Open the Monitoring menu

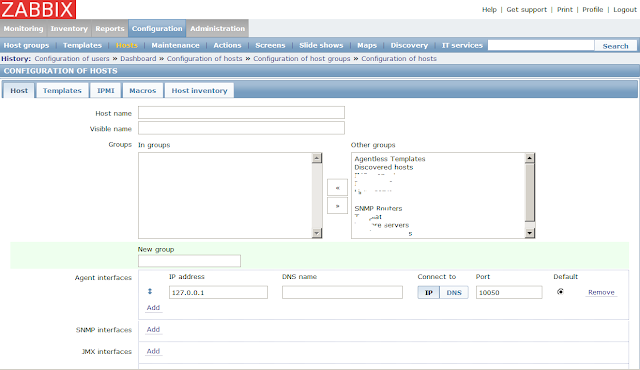tap(23, 29)
